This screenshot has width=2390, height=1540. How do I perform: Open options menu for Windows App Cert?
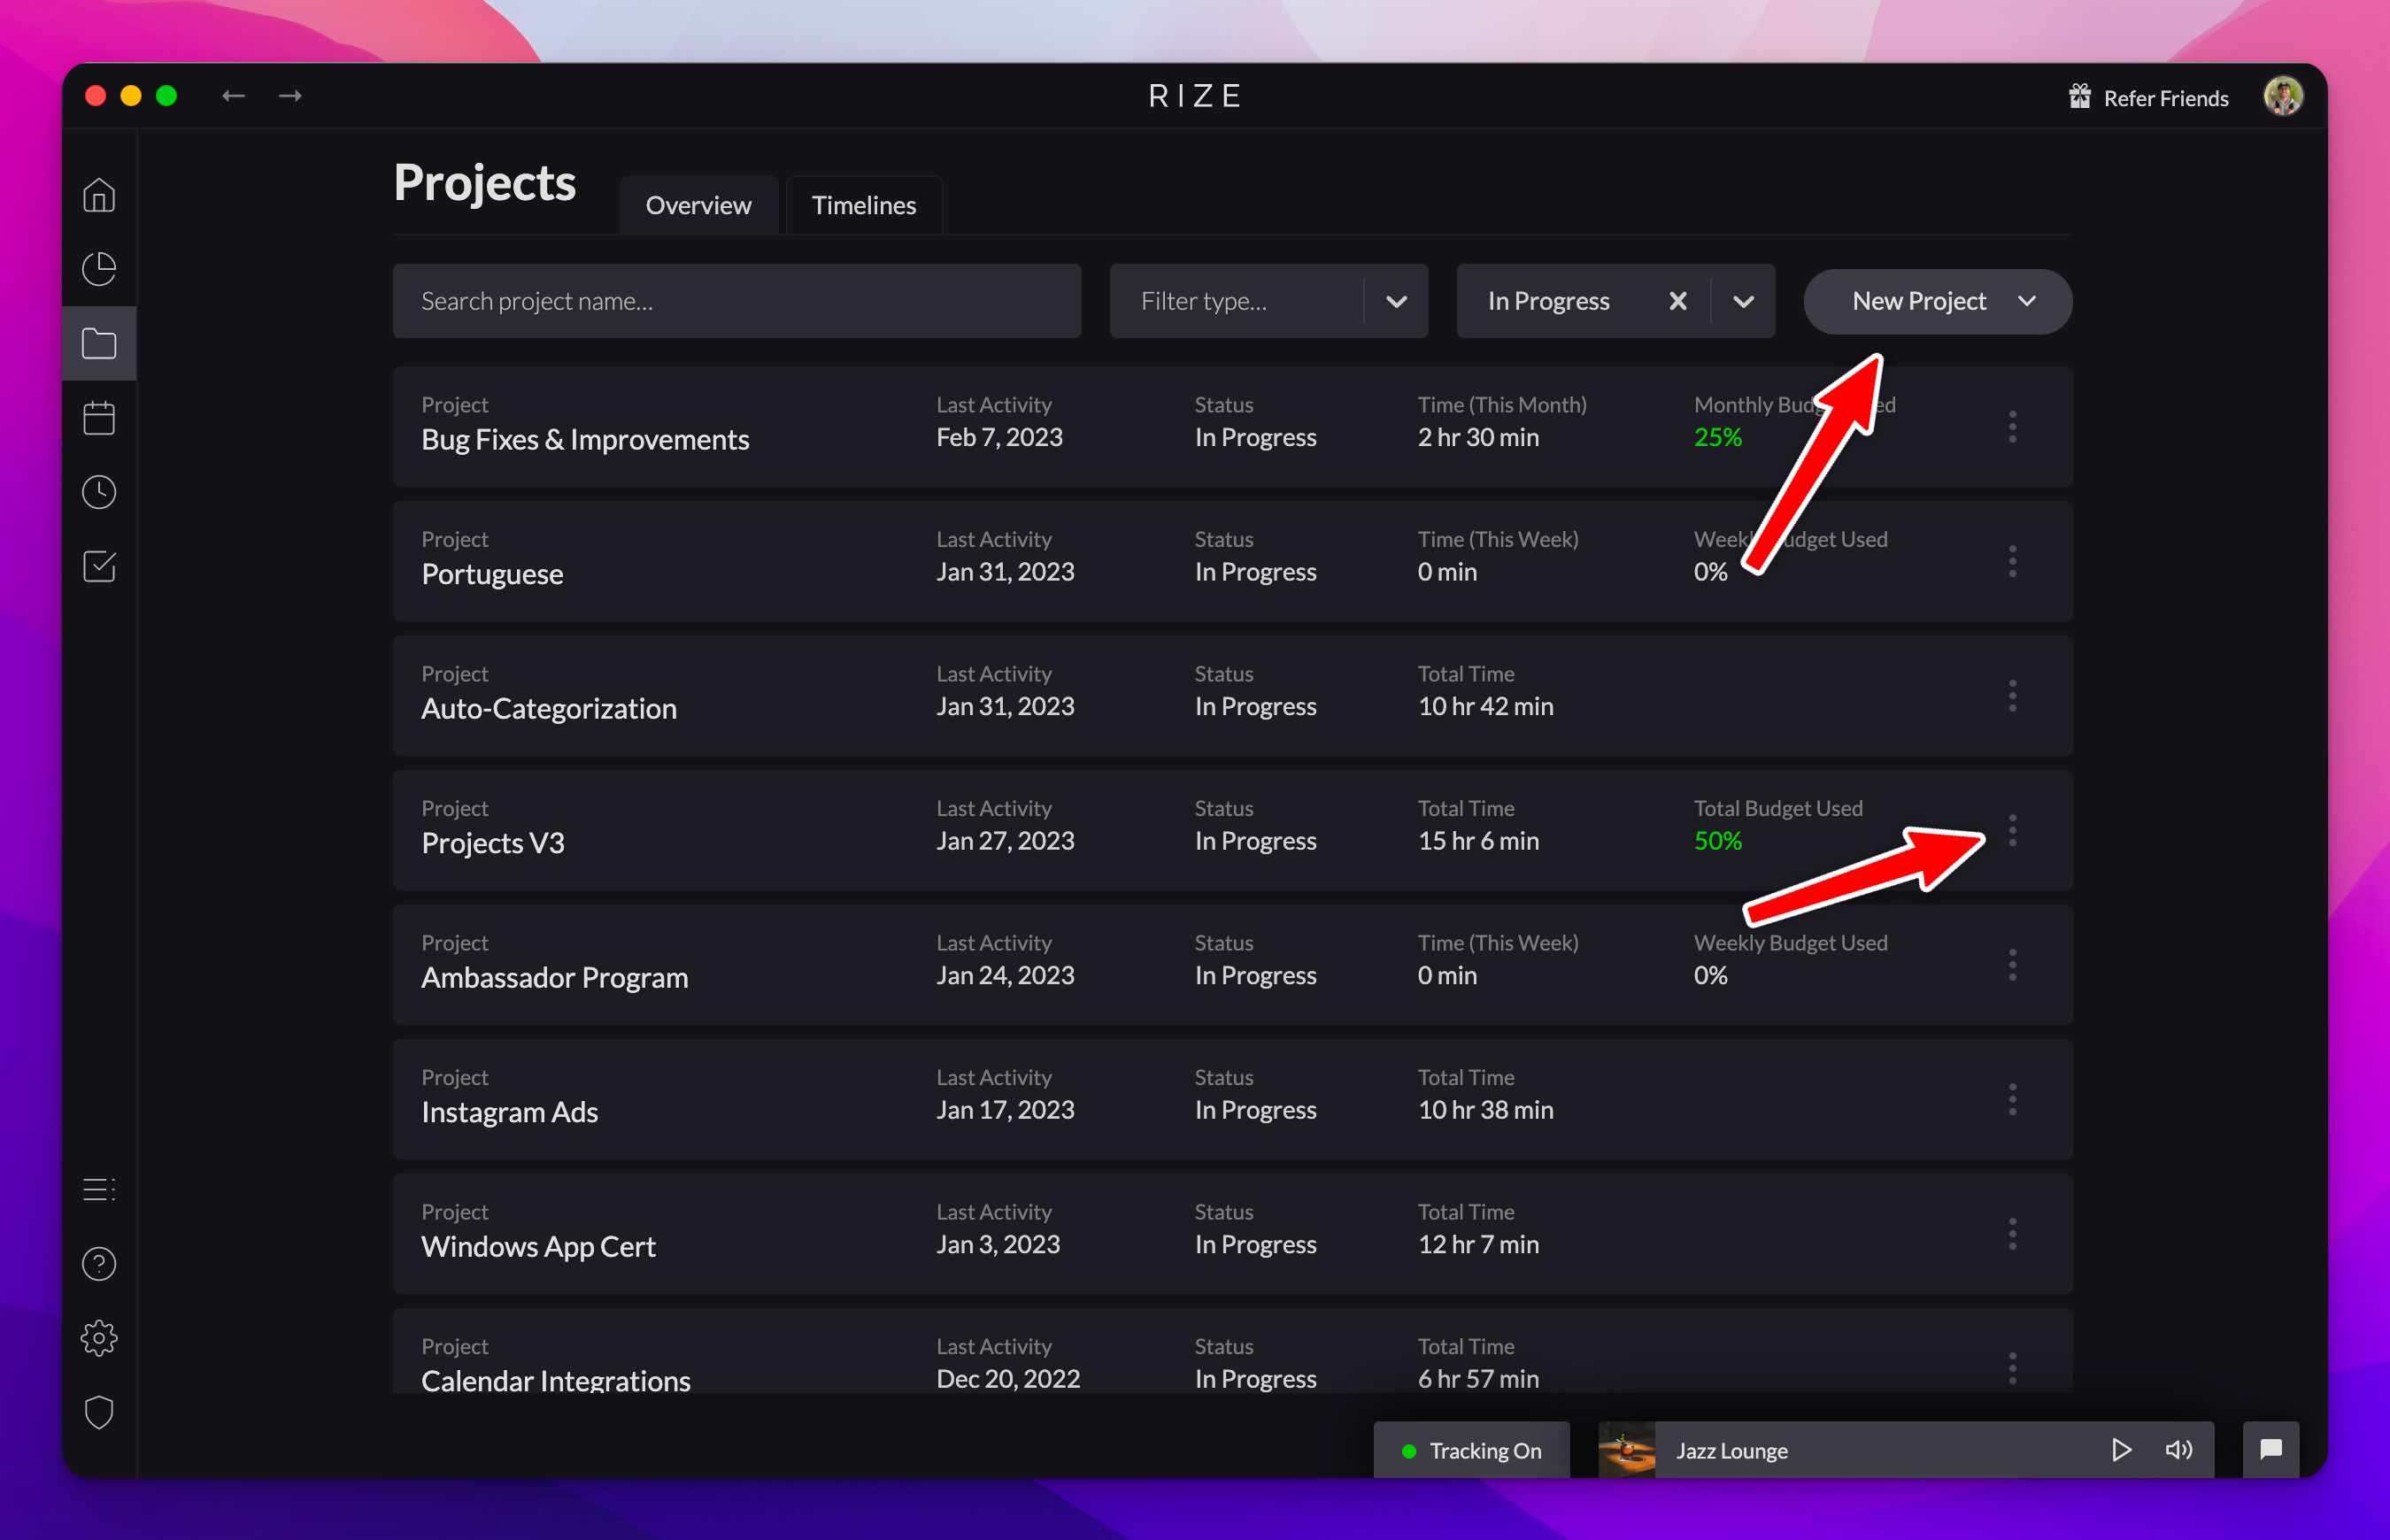coord(2013,1234)
